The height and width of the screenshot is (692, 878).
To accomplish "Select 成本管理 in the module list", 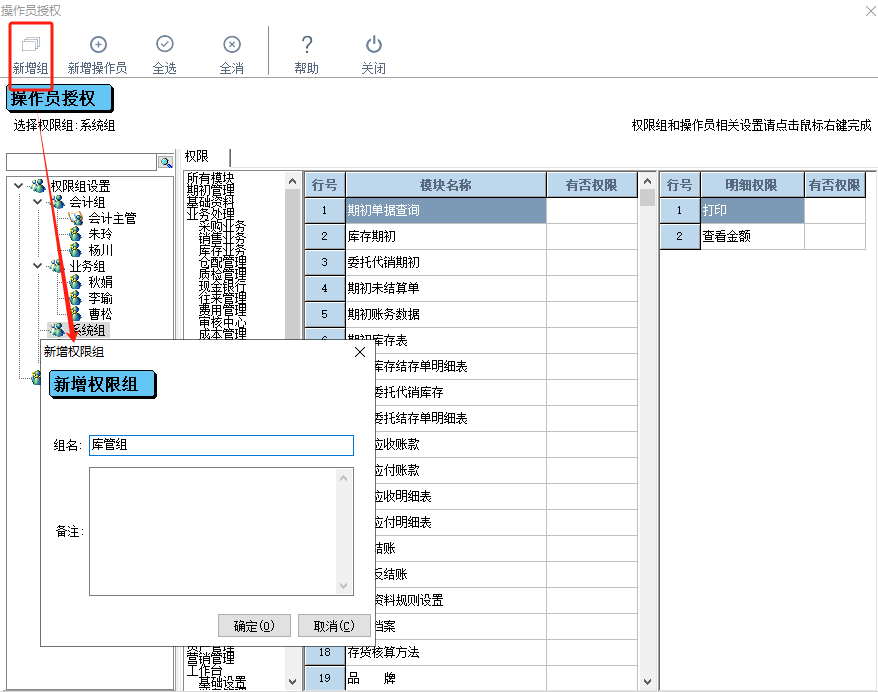I will click(x=222, y=334).
